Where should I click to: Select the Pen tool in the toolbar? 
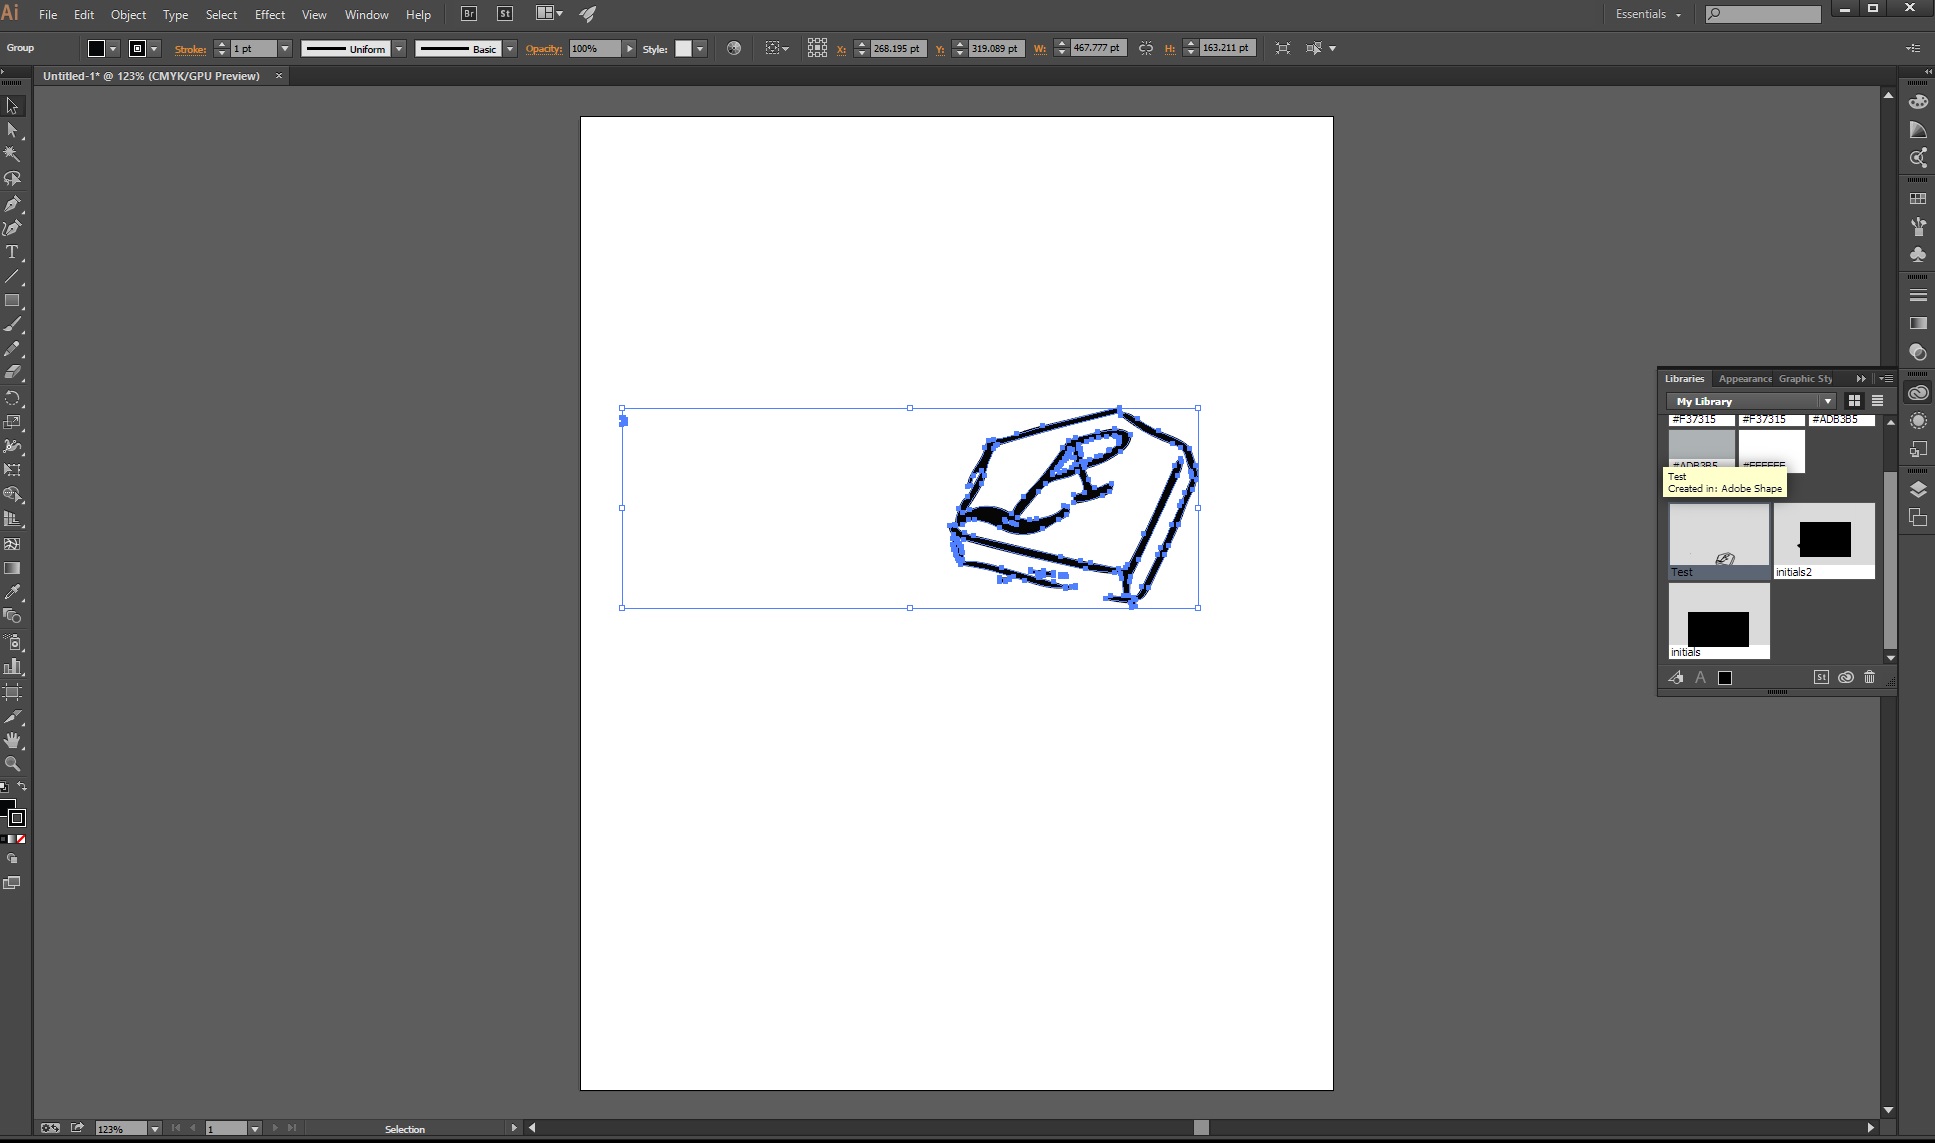click(x=13, y=204)
